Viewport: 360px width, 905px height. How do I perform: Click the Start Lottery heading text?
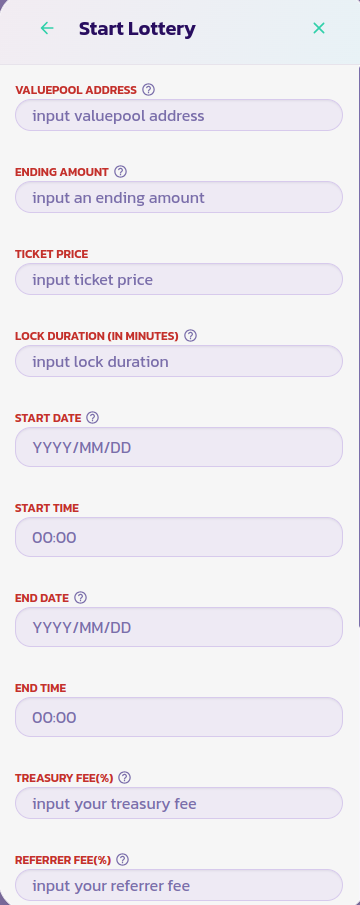point(137,28)
